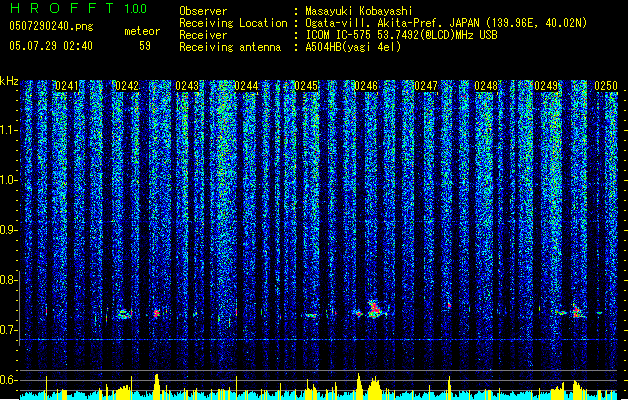Click the large red meteor echo after 0246
This screenshot has height=400, width=629.
click(374, 309)
